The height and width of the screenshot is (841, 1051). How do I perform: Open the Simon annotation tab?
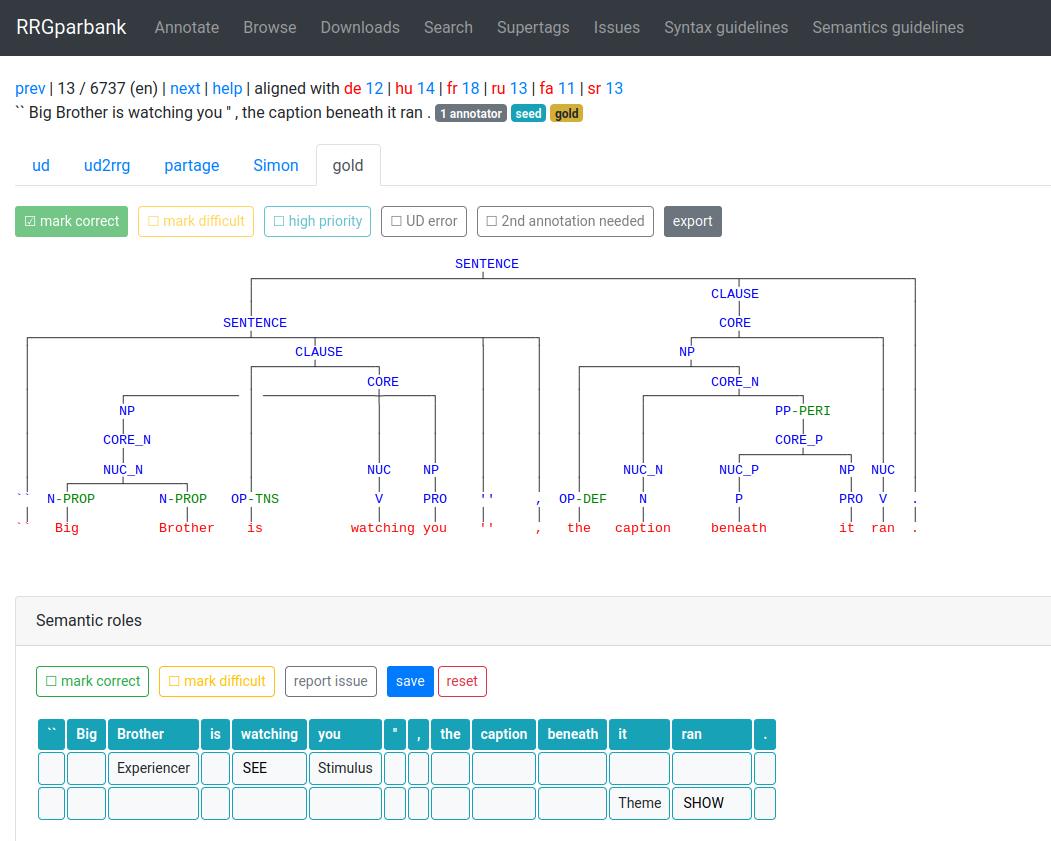tap(276, 165)
